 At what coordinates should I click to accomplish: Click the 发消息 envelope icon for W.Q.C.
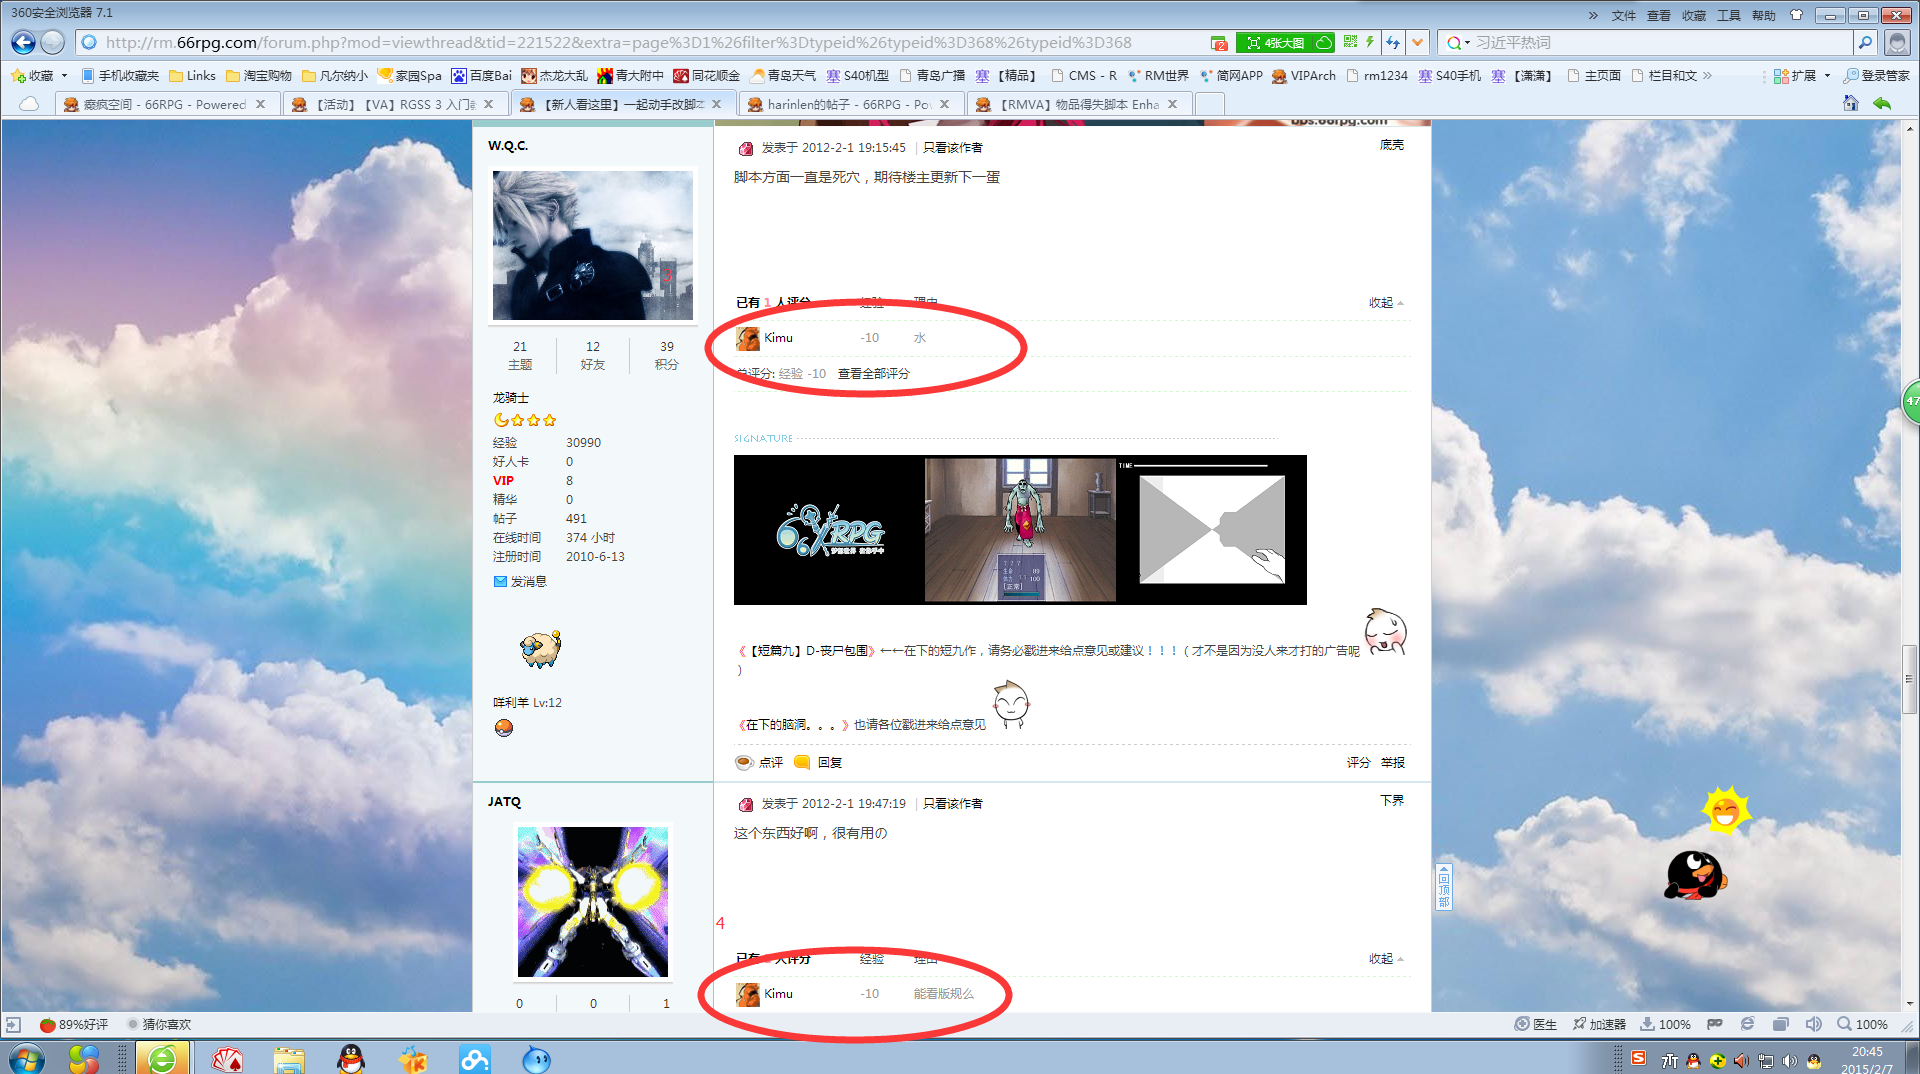[x=500, y=581]
